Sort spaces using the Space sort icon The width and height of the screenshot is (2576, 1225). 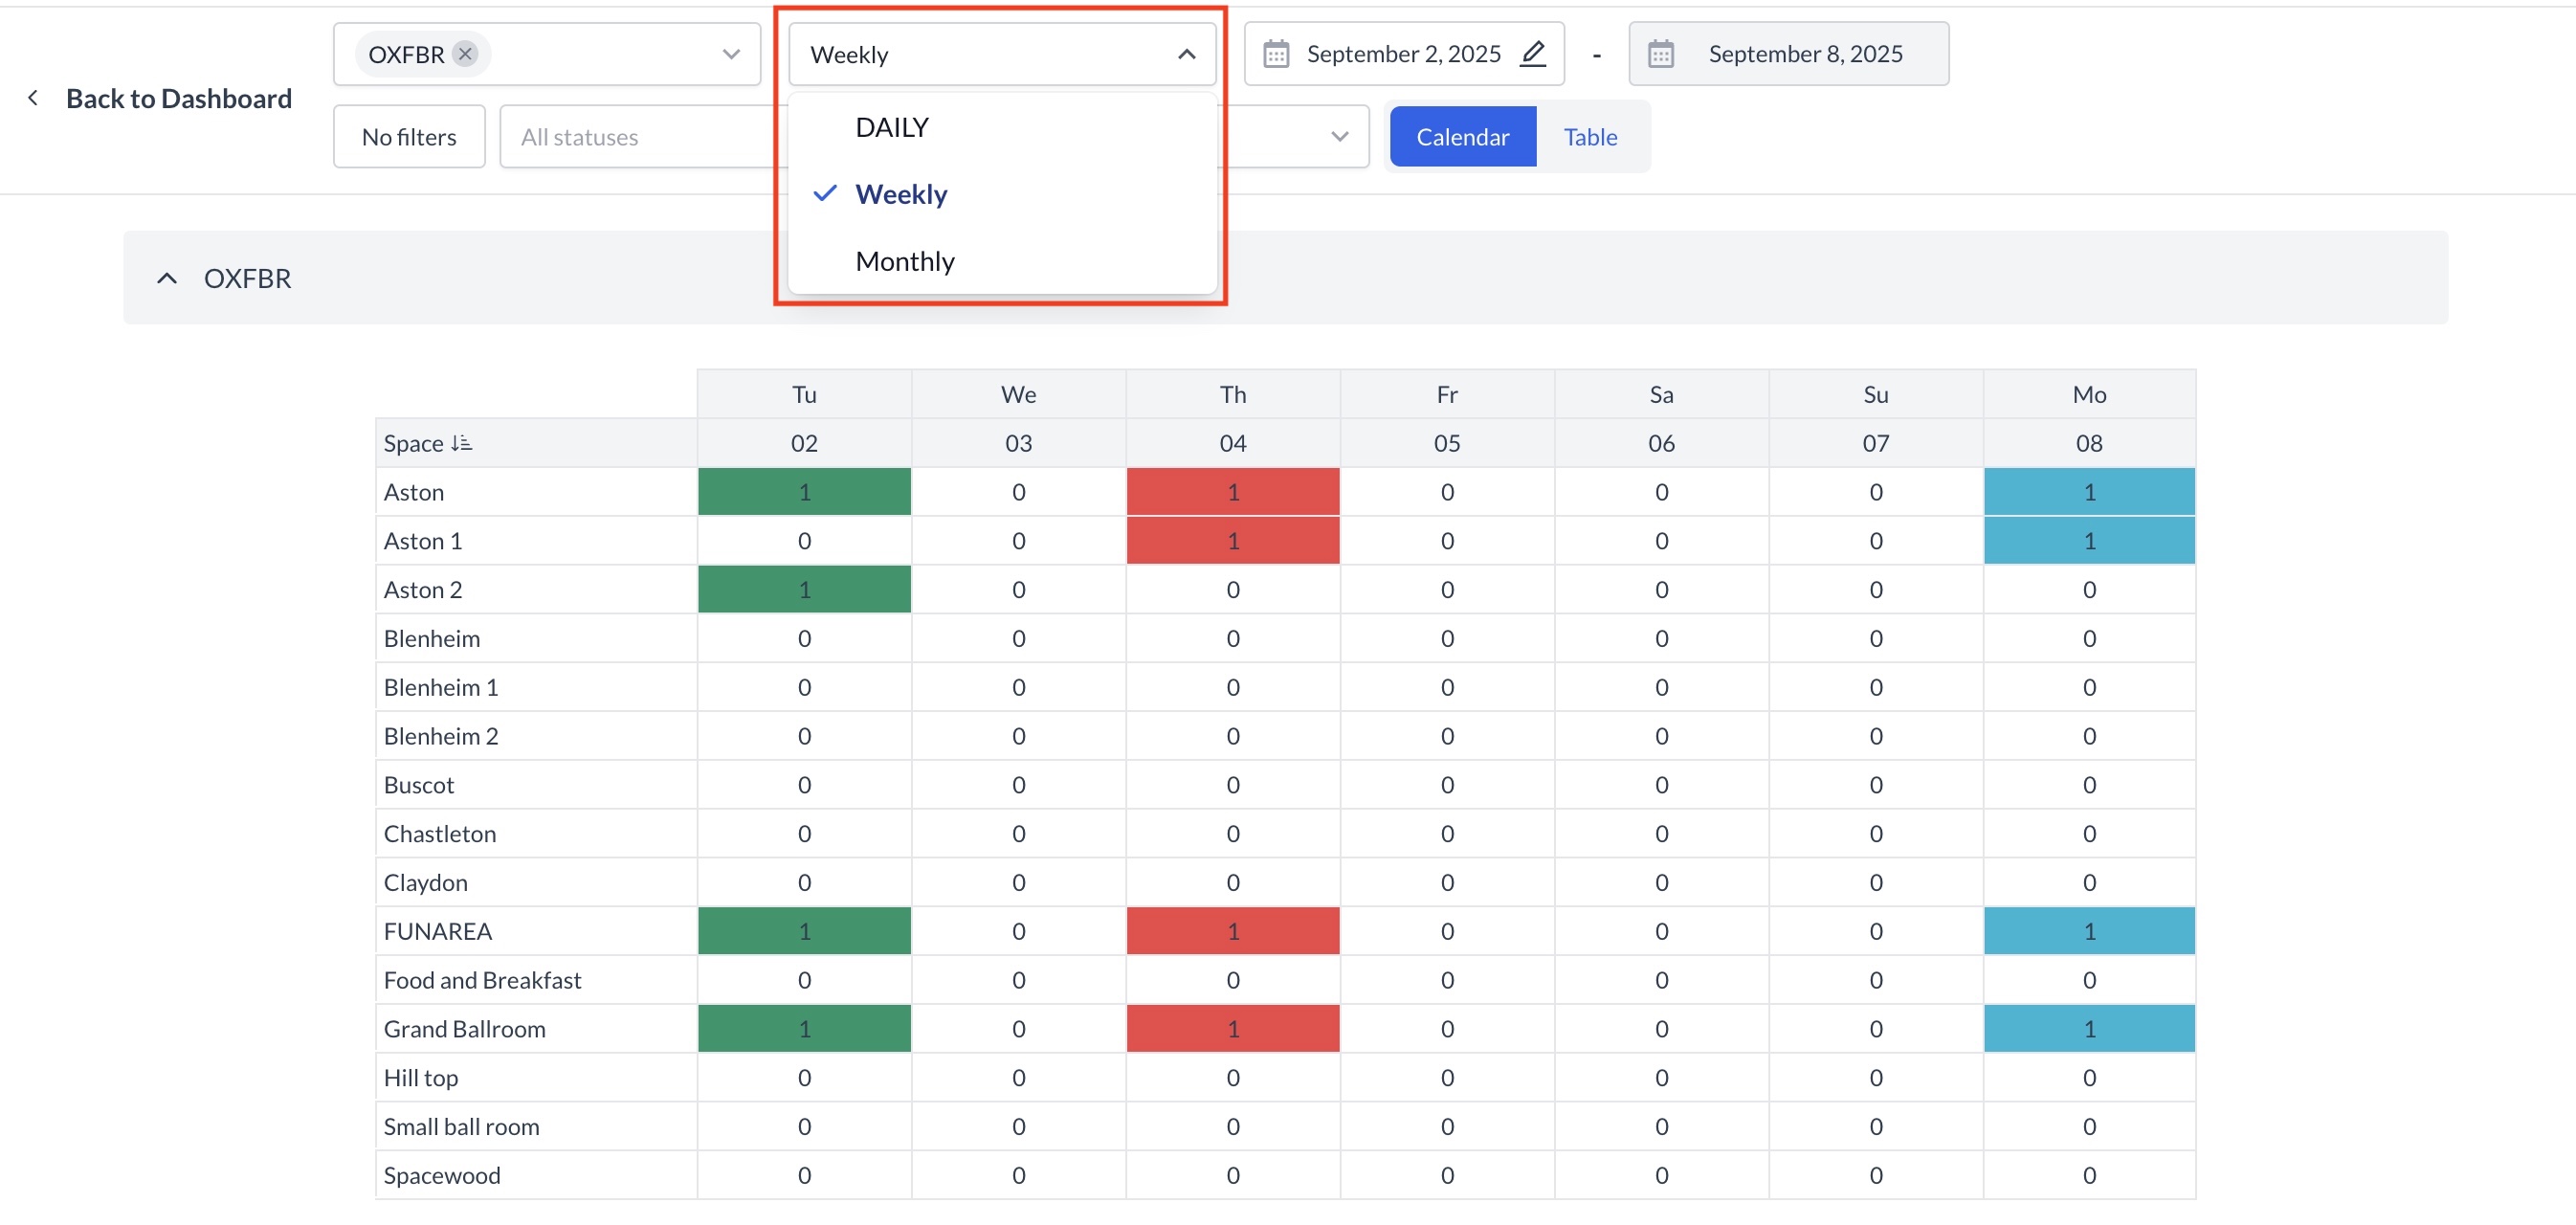tap(461, 443)
